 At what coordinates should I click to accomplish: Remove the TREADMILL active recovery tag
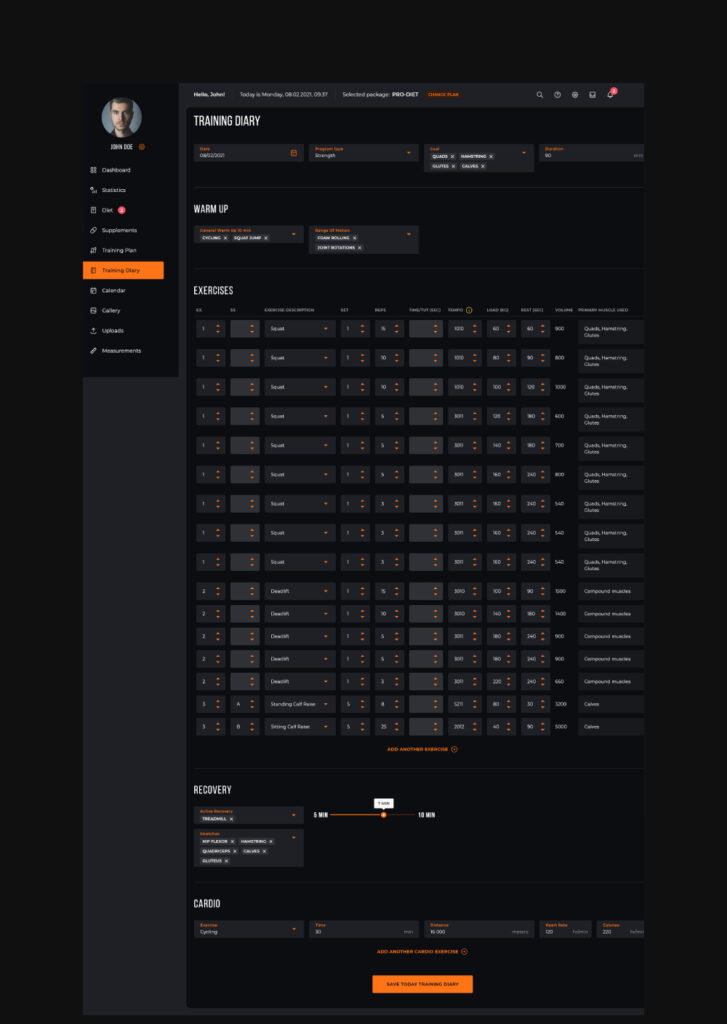[231, 819]
